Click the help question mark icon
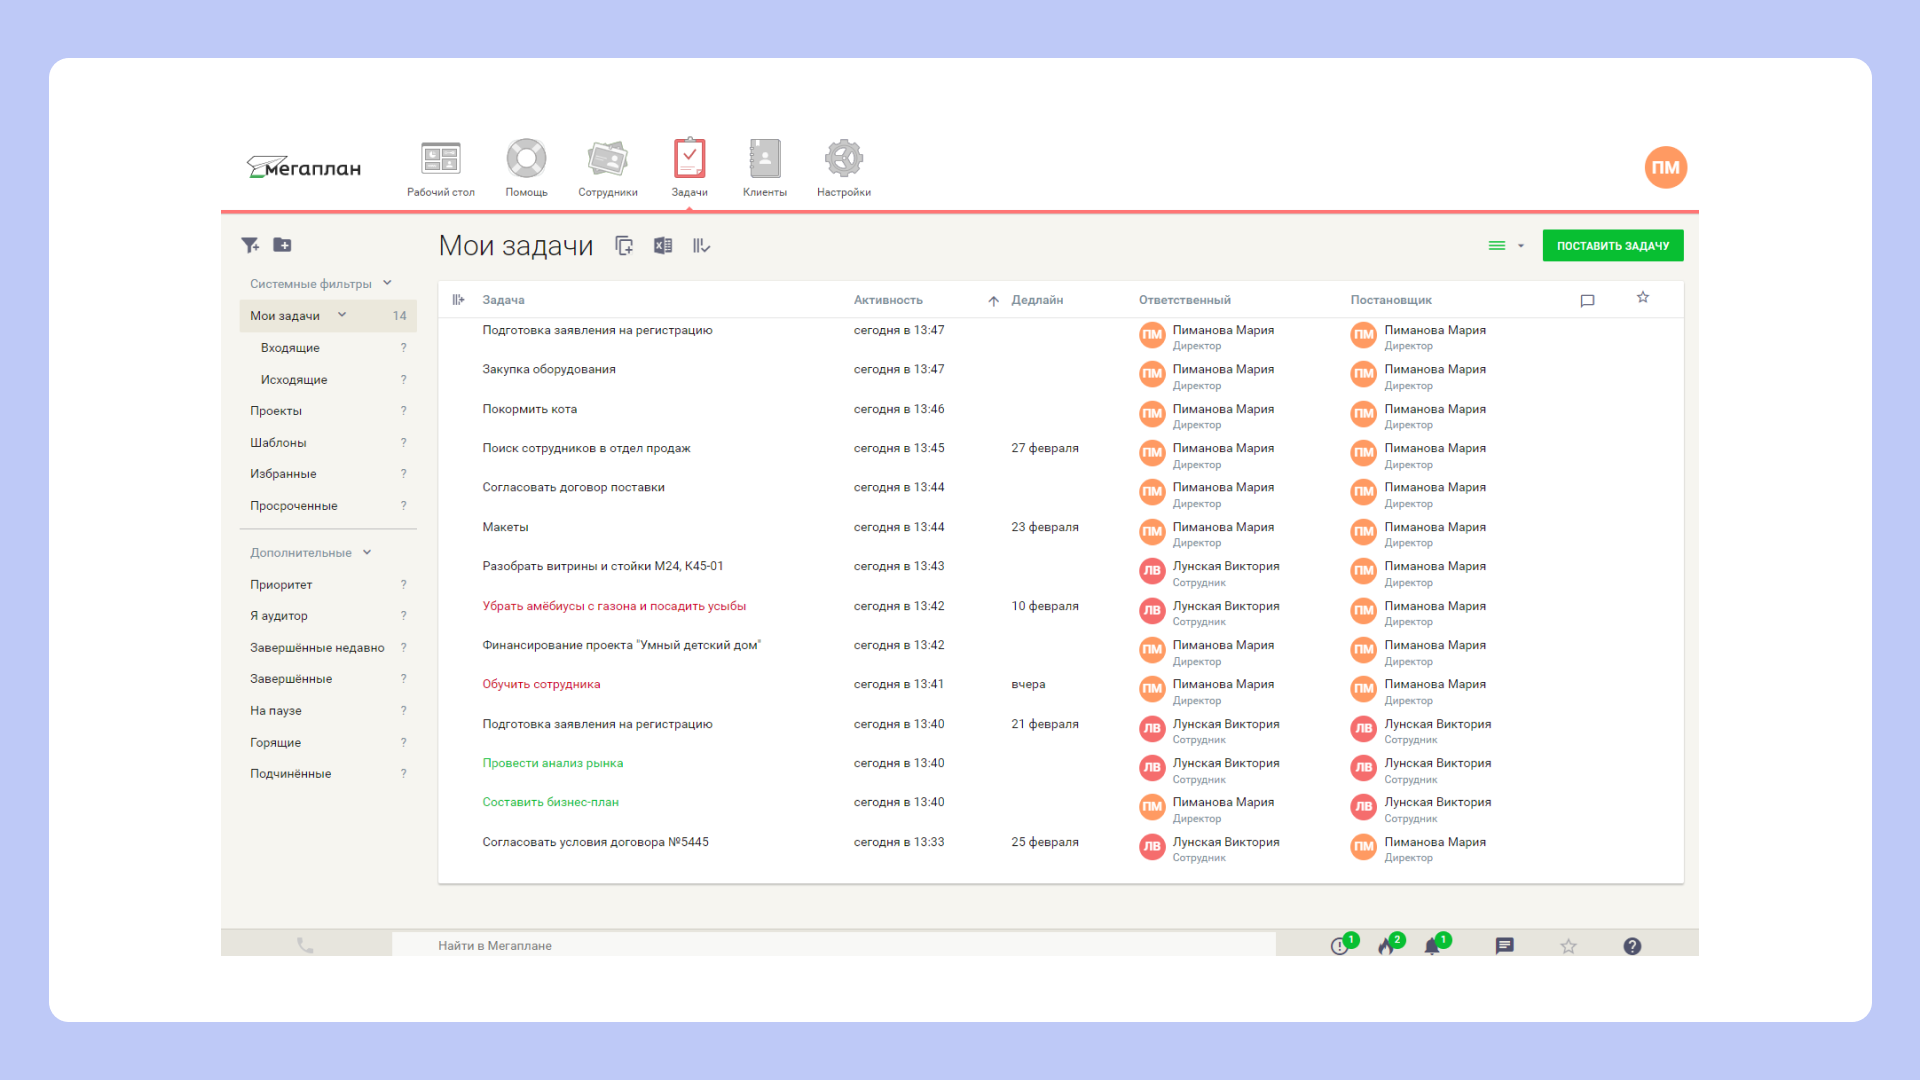1920x1080 pixels. 1632,946
